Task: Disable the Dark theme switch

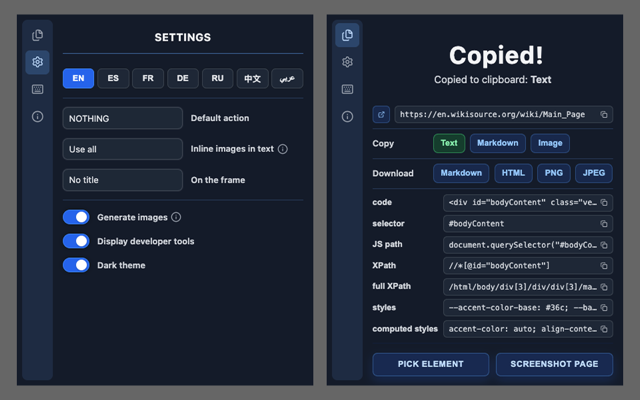Action: (76, 265)
